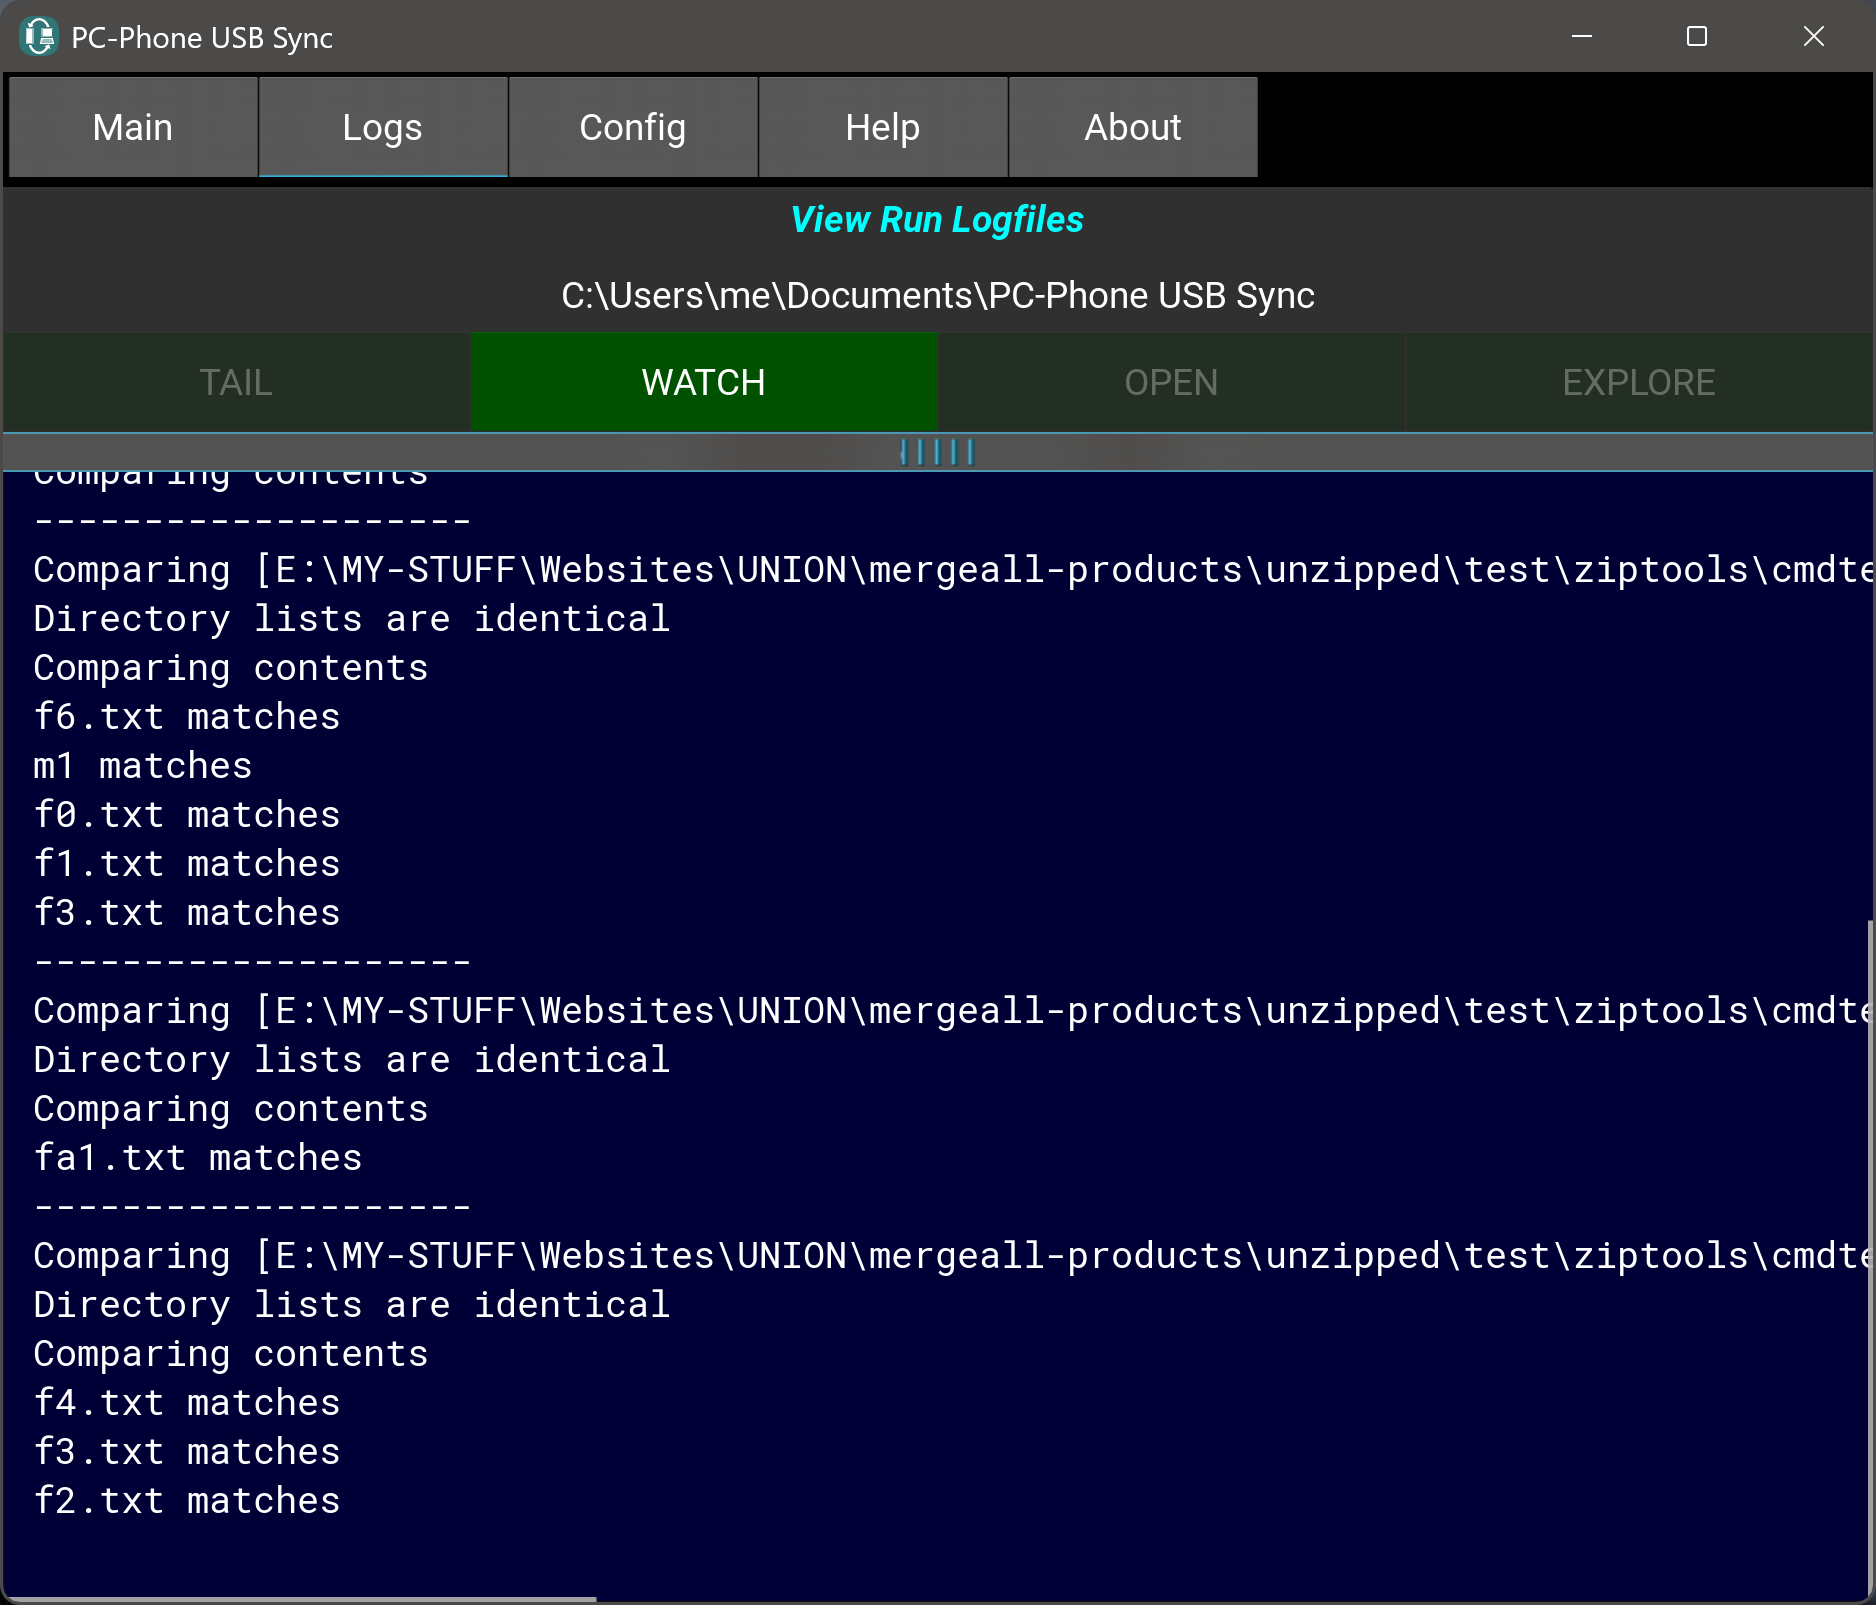Show the About tab
The image size is (1876, 1605).
point(1133,128)
